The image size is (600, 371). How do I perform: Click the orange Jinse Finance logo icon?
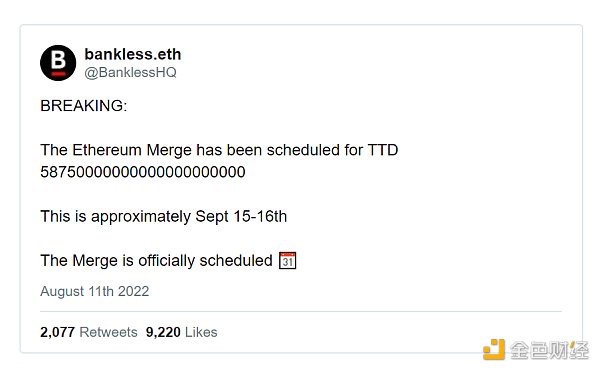pyautogui.click(x=494, y=349)
